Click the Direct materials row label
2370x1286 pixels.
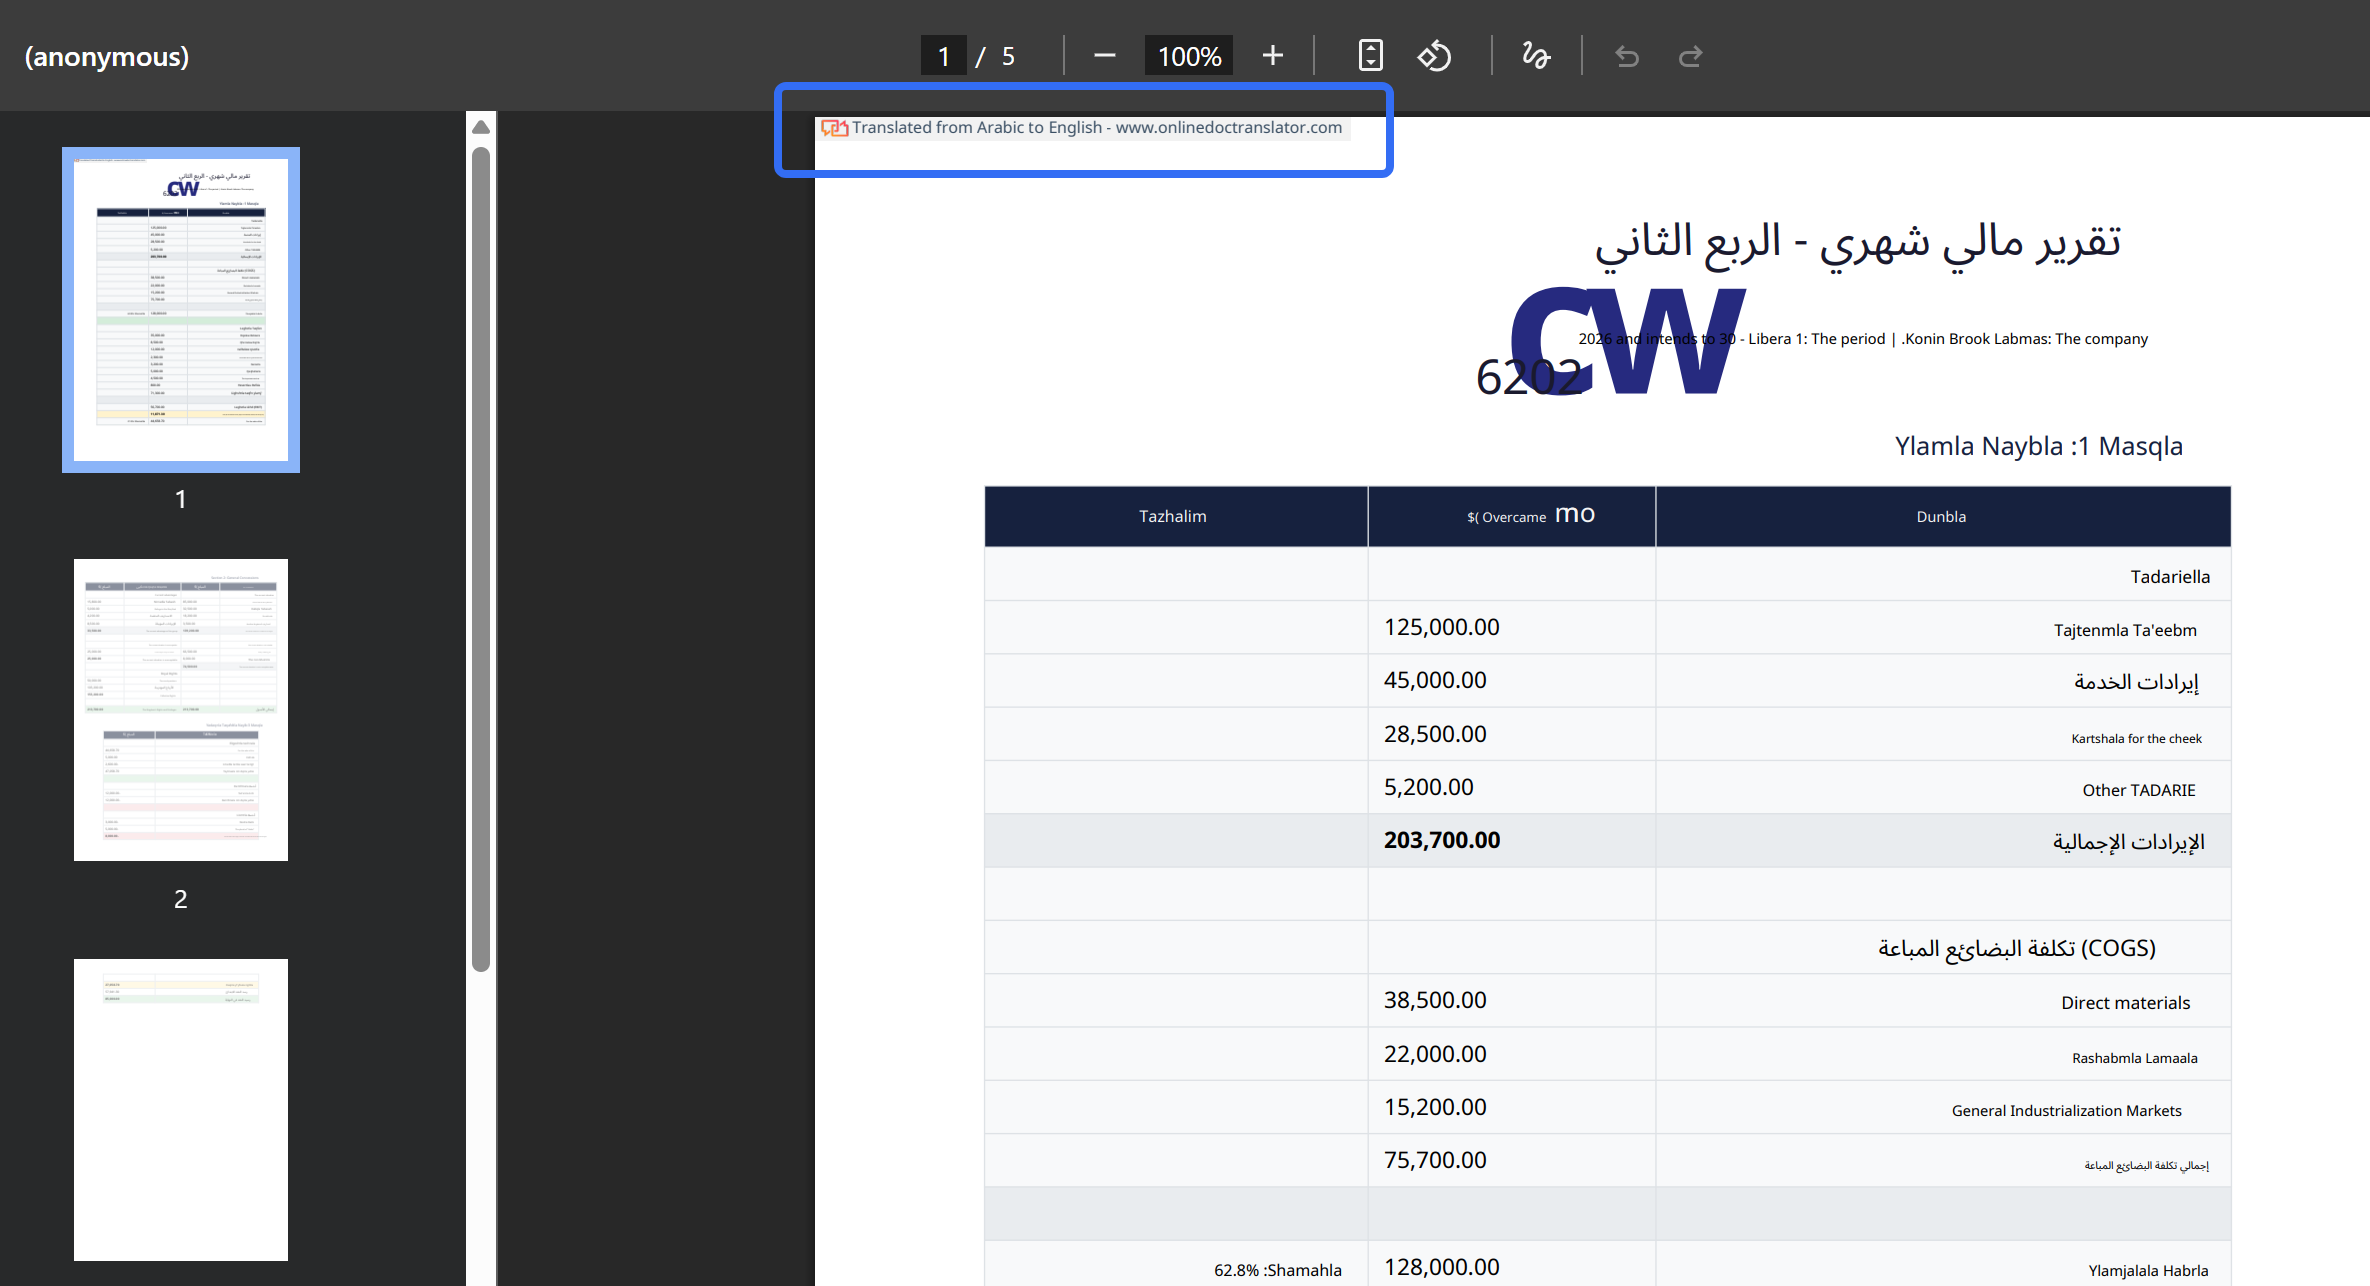pyautogui.click(x=2125, y=1003)
